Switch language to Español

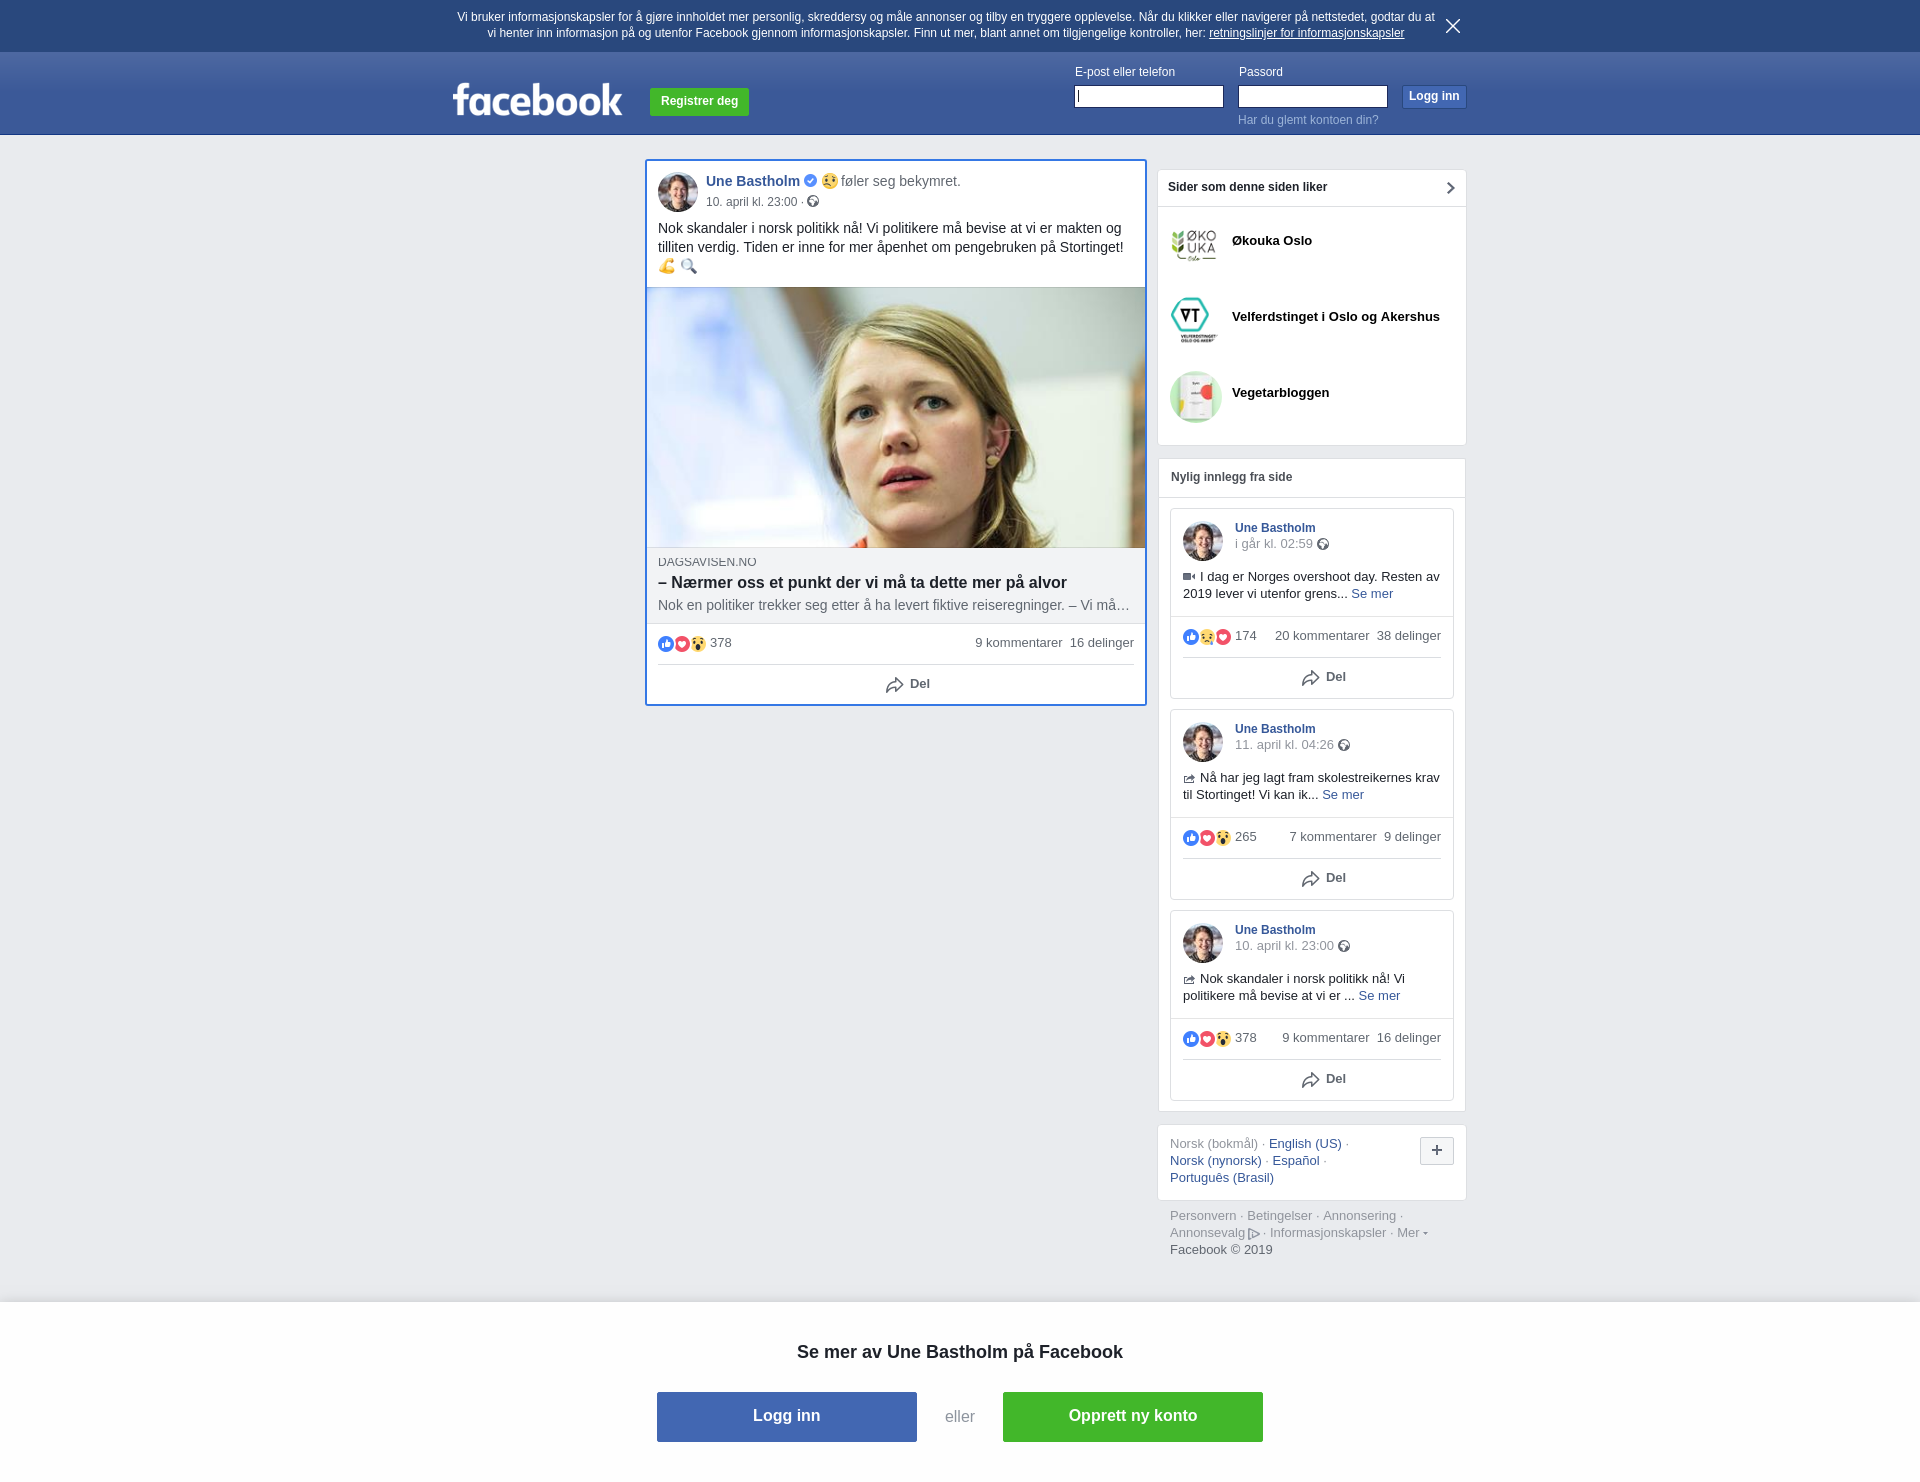coord(1296,1161)
